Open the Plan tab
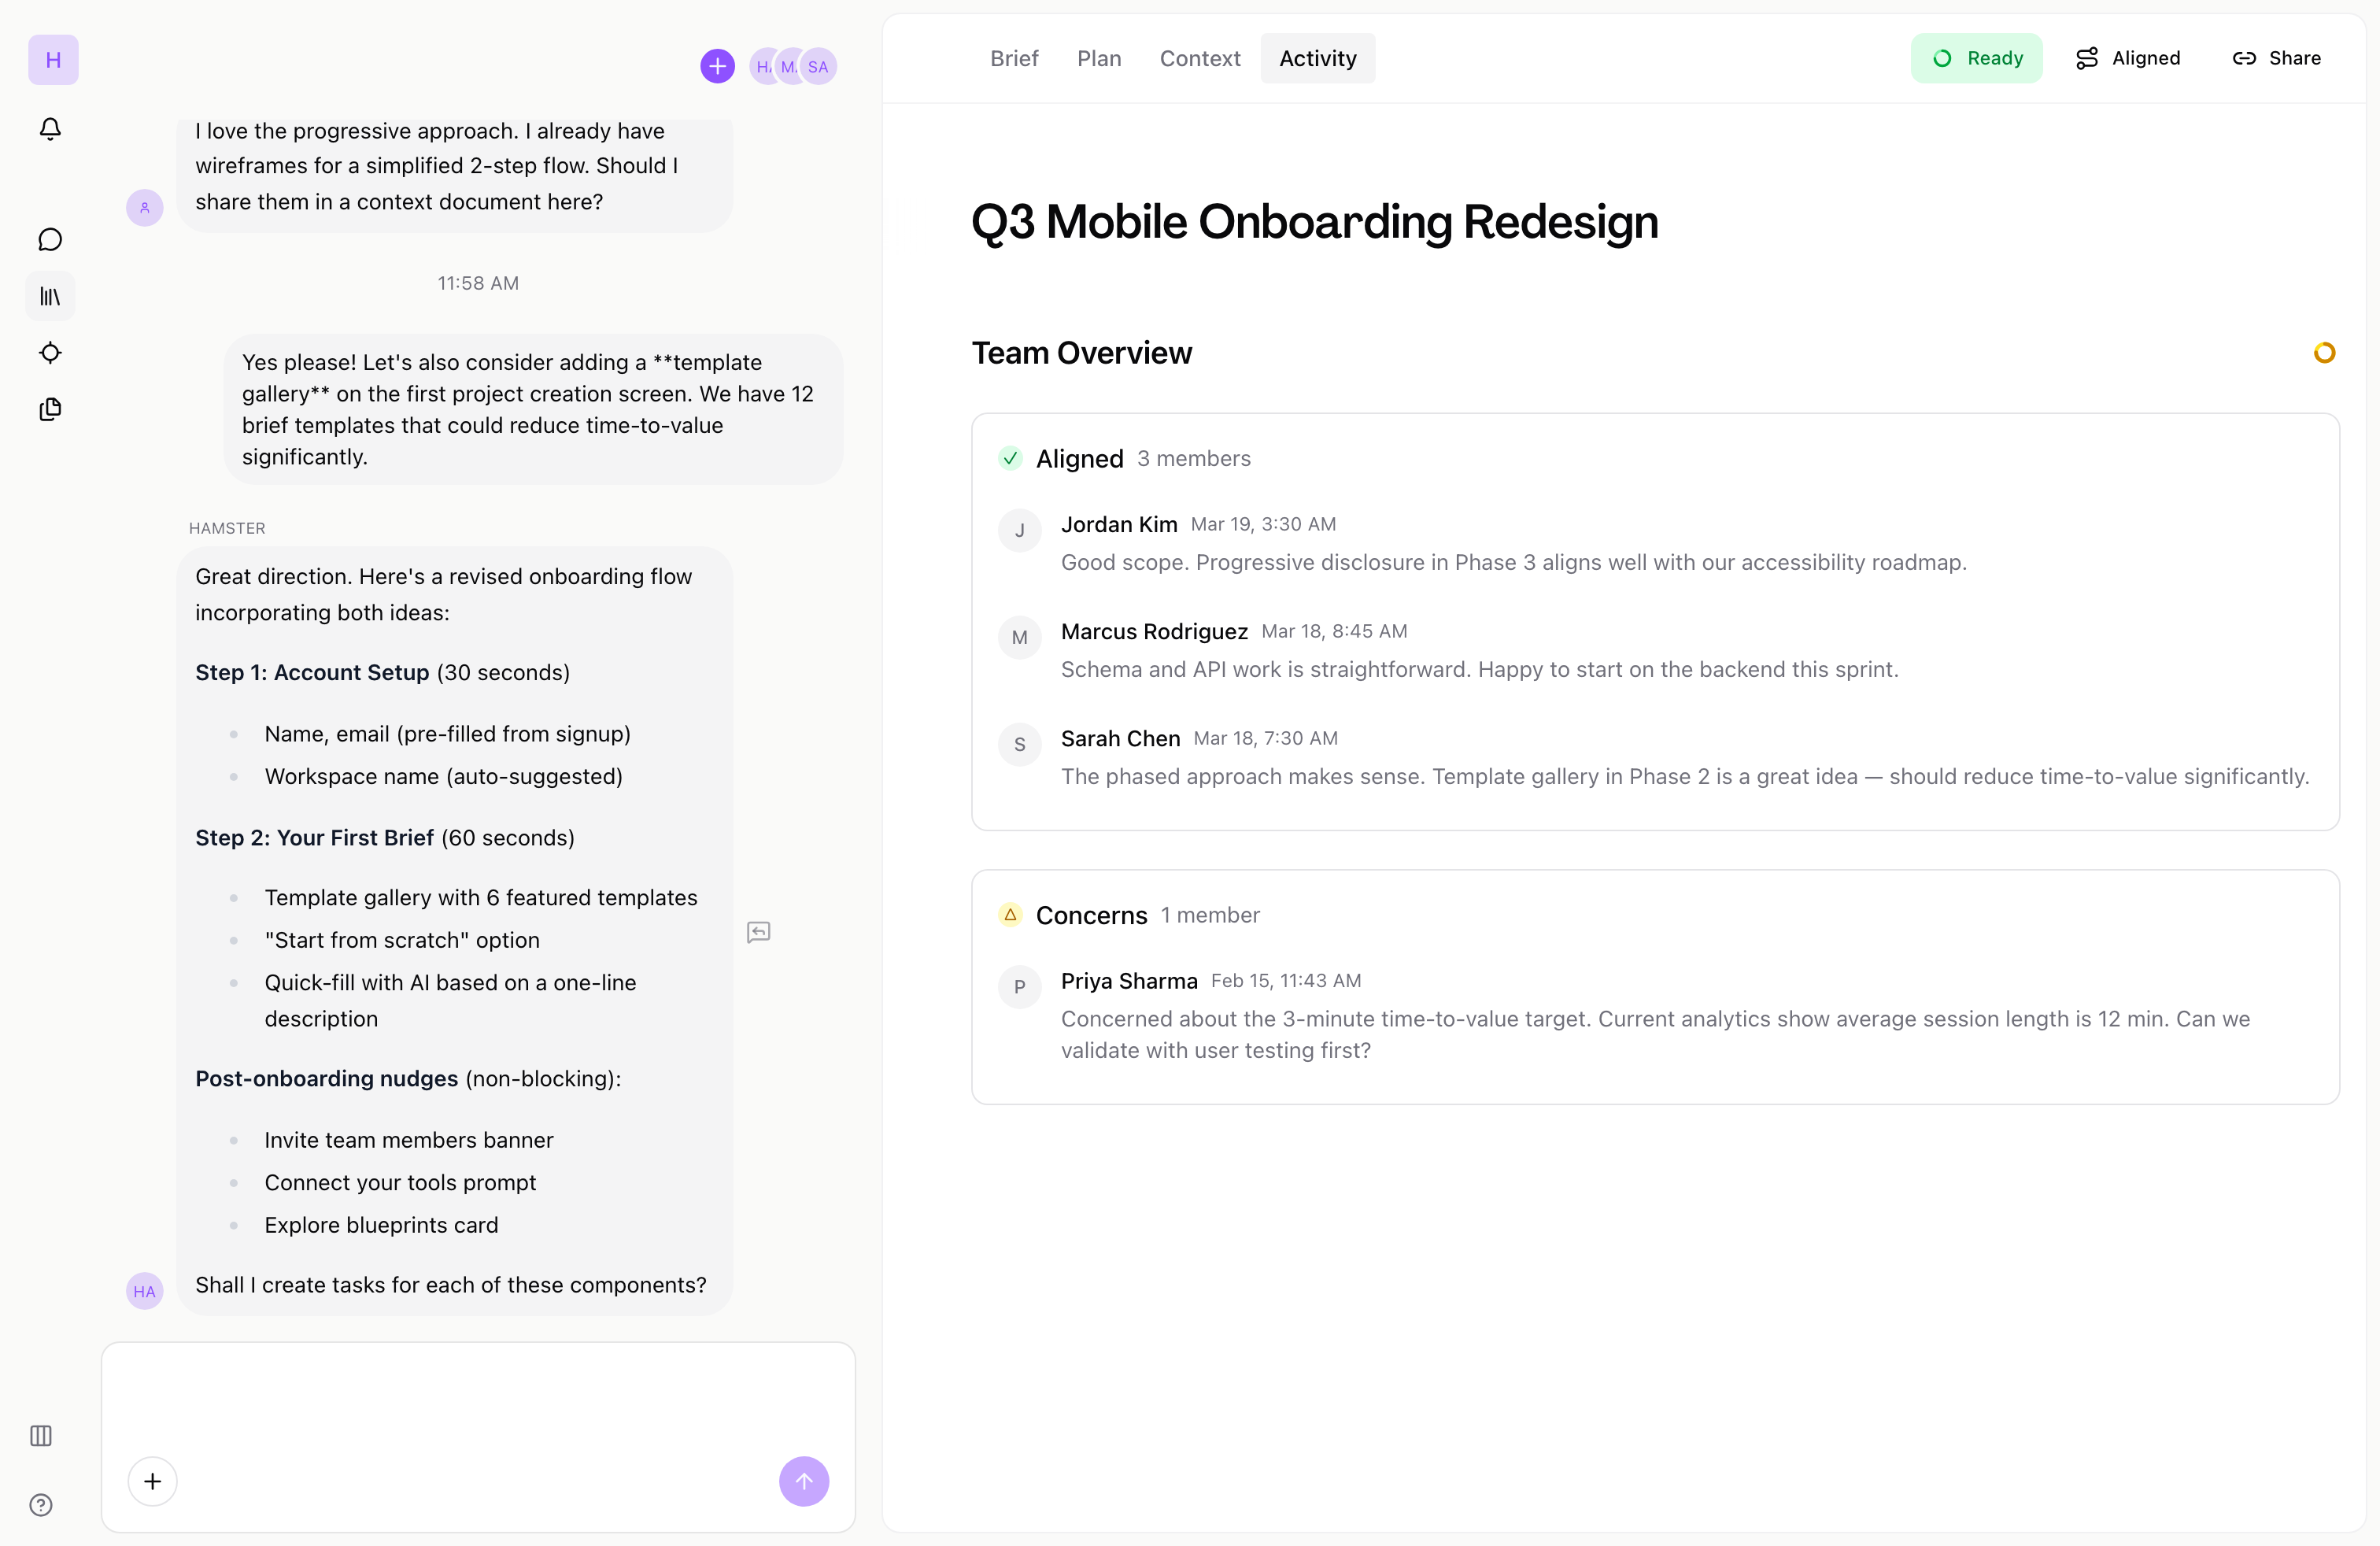2380x1546 pixels. [1099, 58]
